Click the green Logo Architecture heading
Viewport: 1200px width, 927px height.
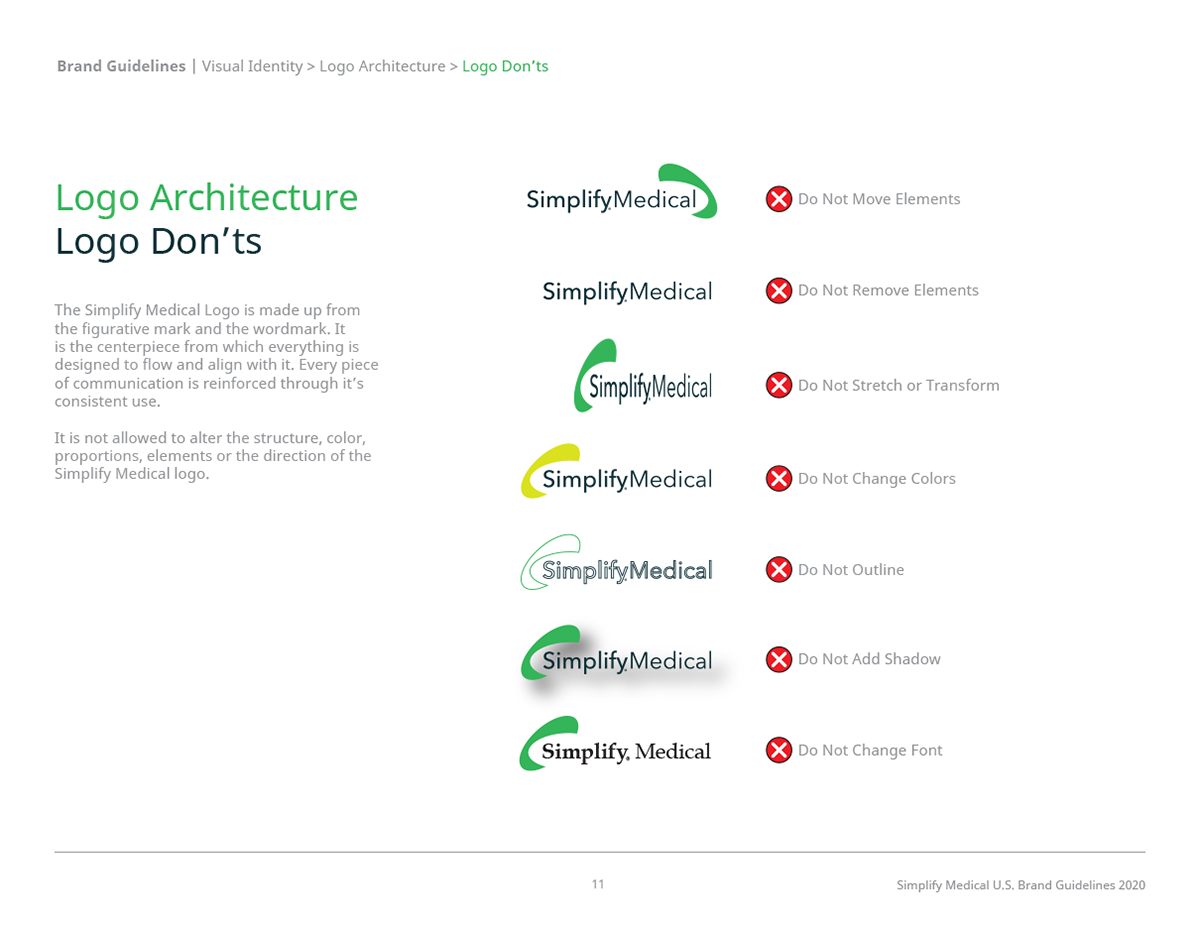click(206, 197)
